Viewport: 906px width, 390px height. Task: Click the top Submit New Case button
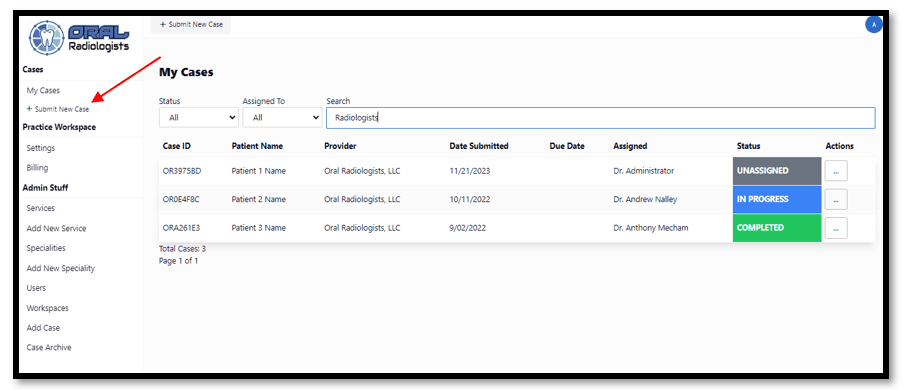click(191, 24)
